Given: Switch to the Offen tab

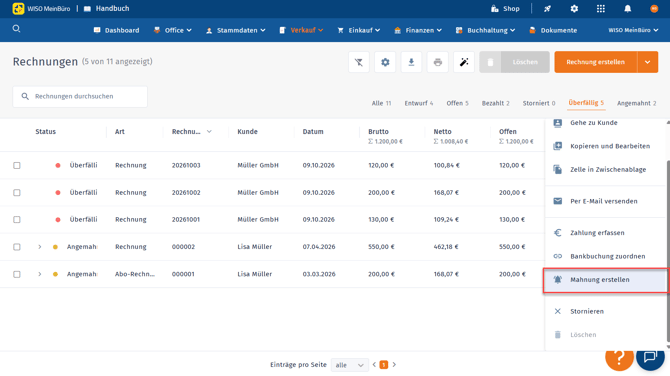Looking at the screenshot, I should coord(457,103).
